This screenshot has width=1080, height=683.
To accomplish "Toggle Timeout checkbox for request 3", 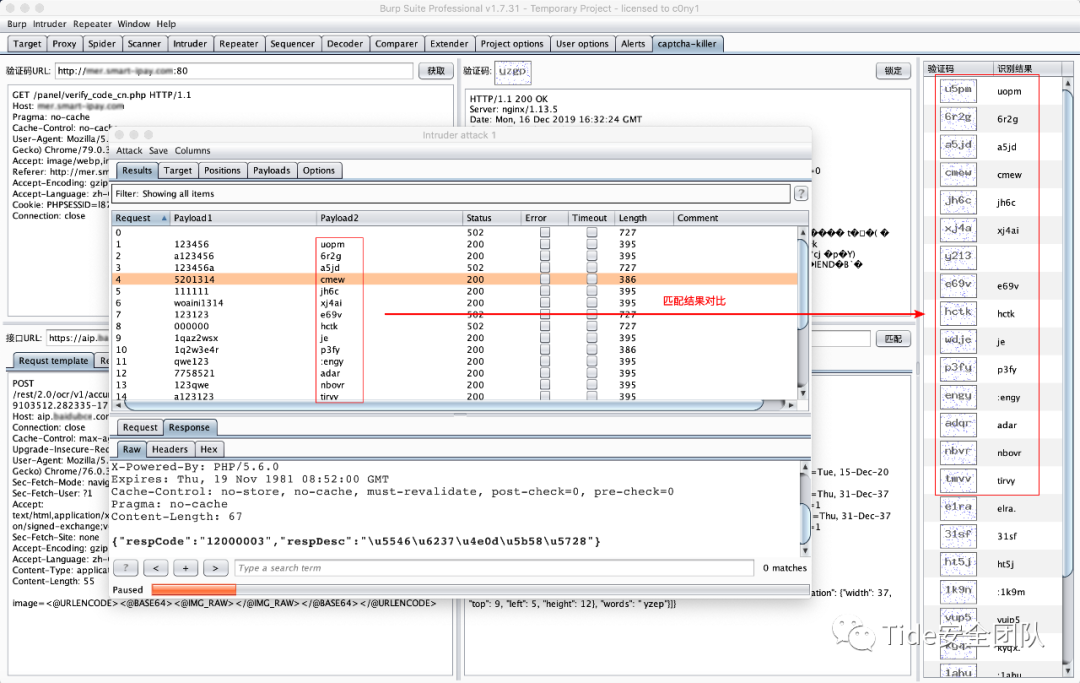I will click(592, 268).
